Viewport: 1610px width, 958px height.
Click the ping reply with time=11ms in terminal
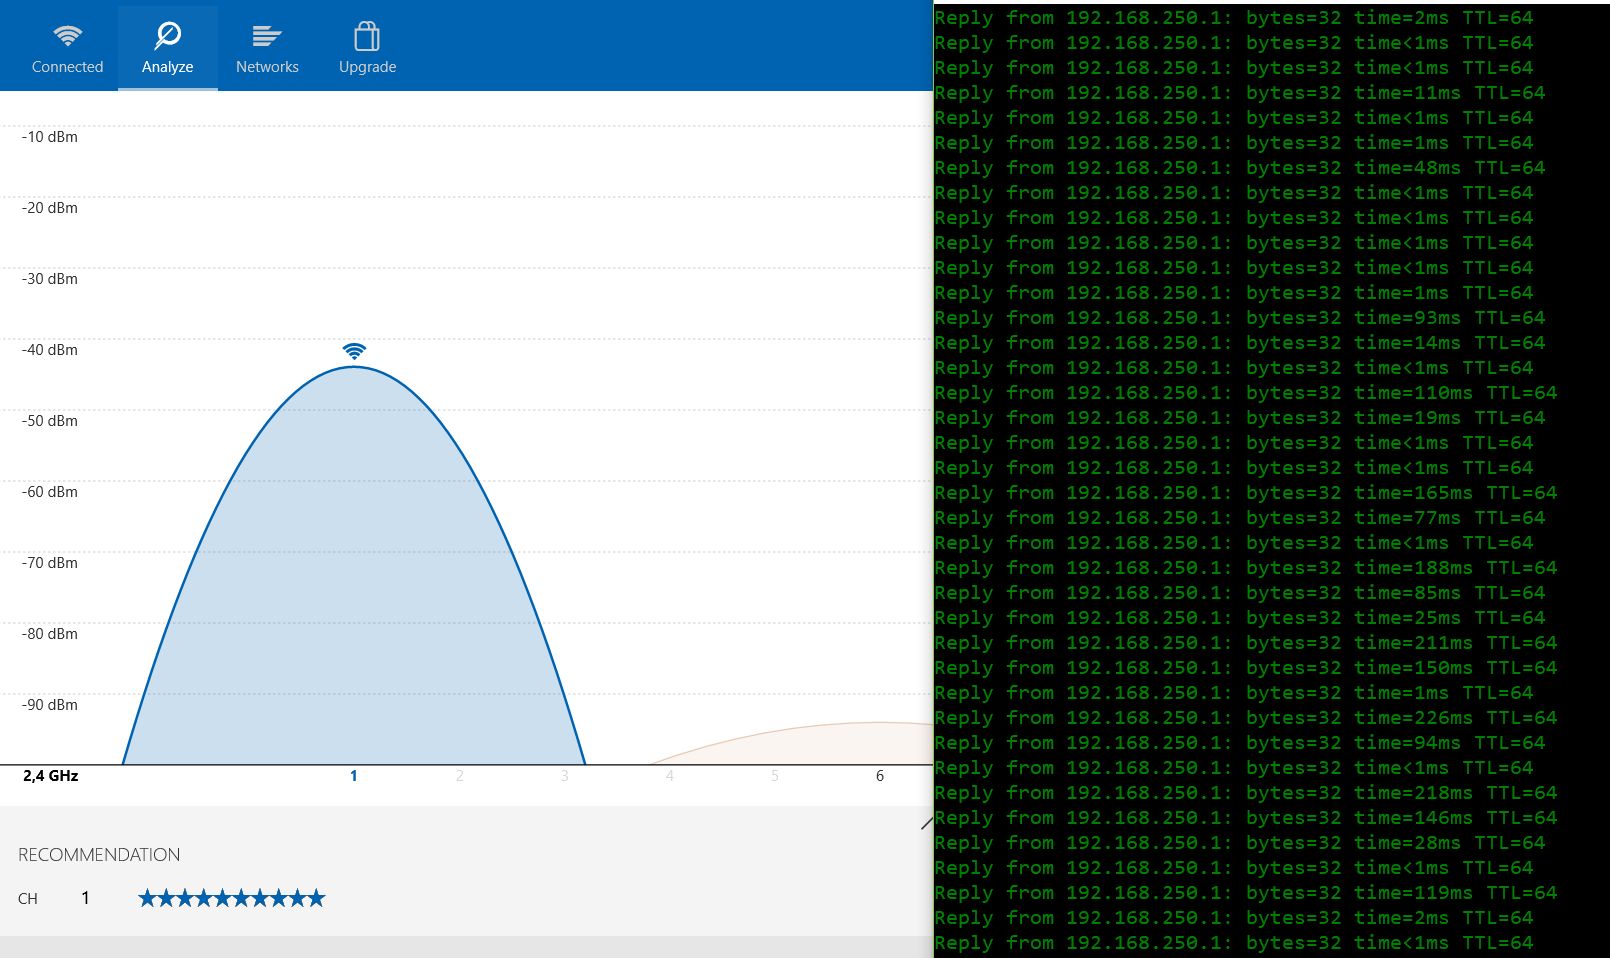pos(1240,93)
